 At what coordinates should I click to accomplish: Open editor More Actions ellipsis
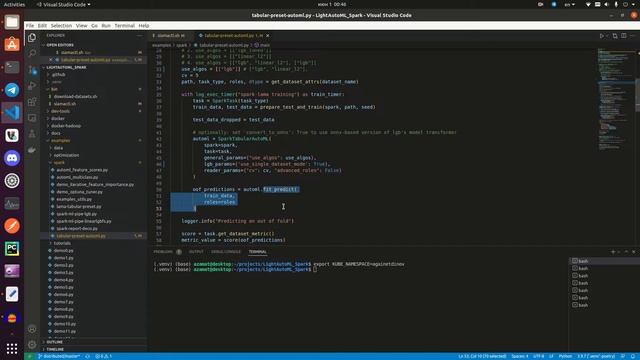pos(633,36)
